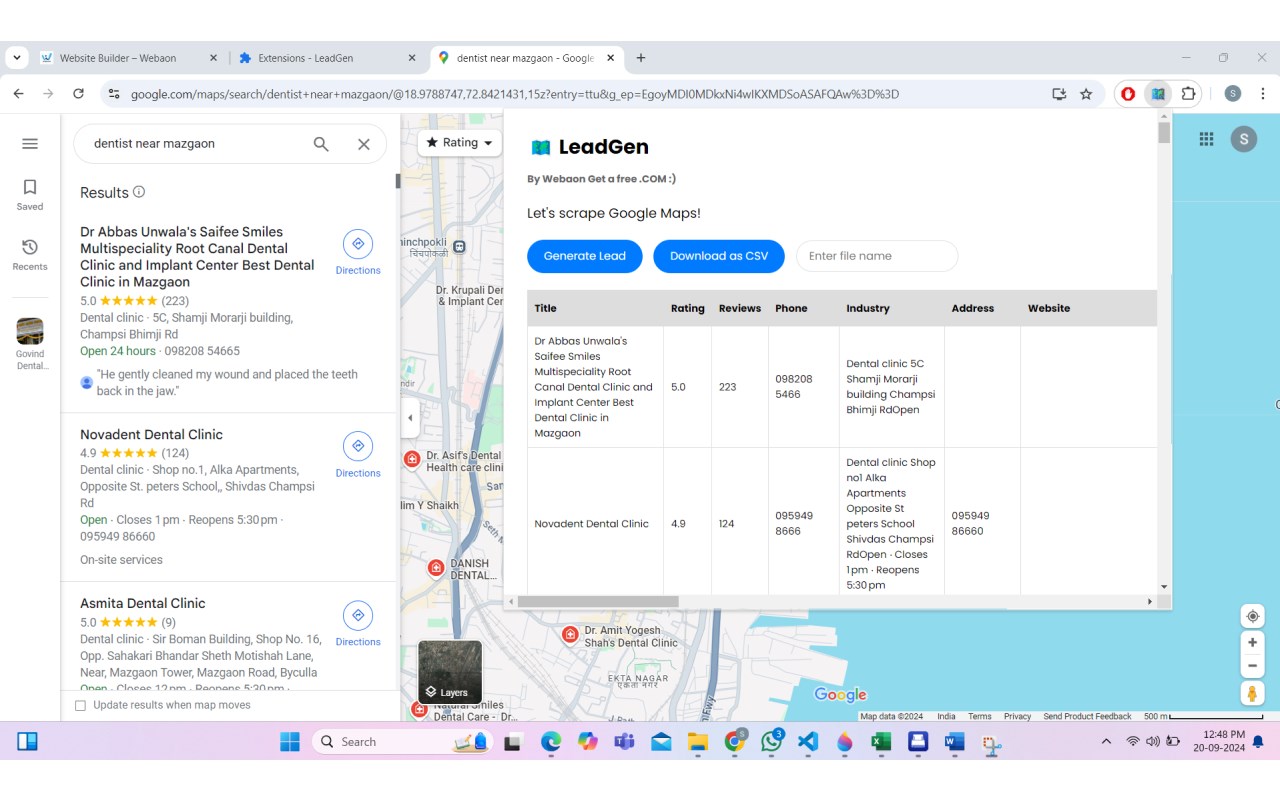Open Chrome profile avatar
Image resolution: width=1280 pixels, height=800 pixels.
point(1233,94)
